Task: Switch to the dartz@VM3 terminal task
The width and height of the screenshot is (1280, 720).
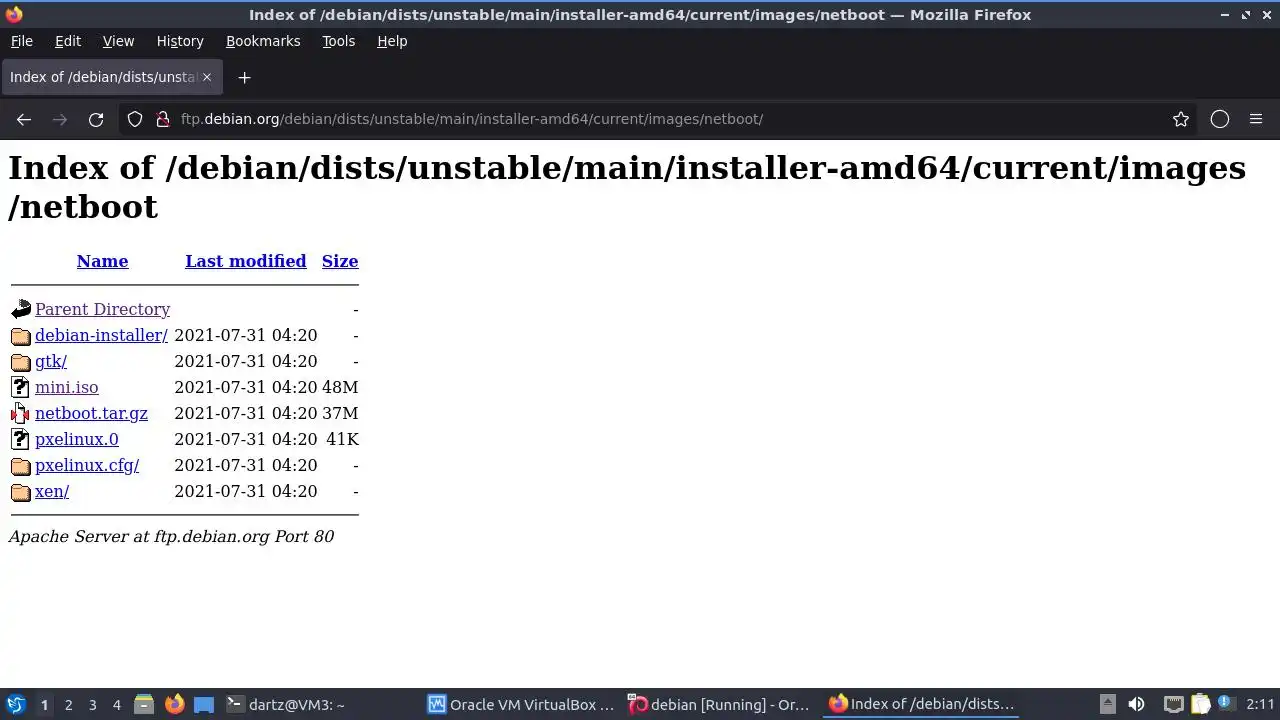Action: pyautogui.click(x=320, y=704)
